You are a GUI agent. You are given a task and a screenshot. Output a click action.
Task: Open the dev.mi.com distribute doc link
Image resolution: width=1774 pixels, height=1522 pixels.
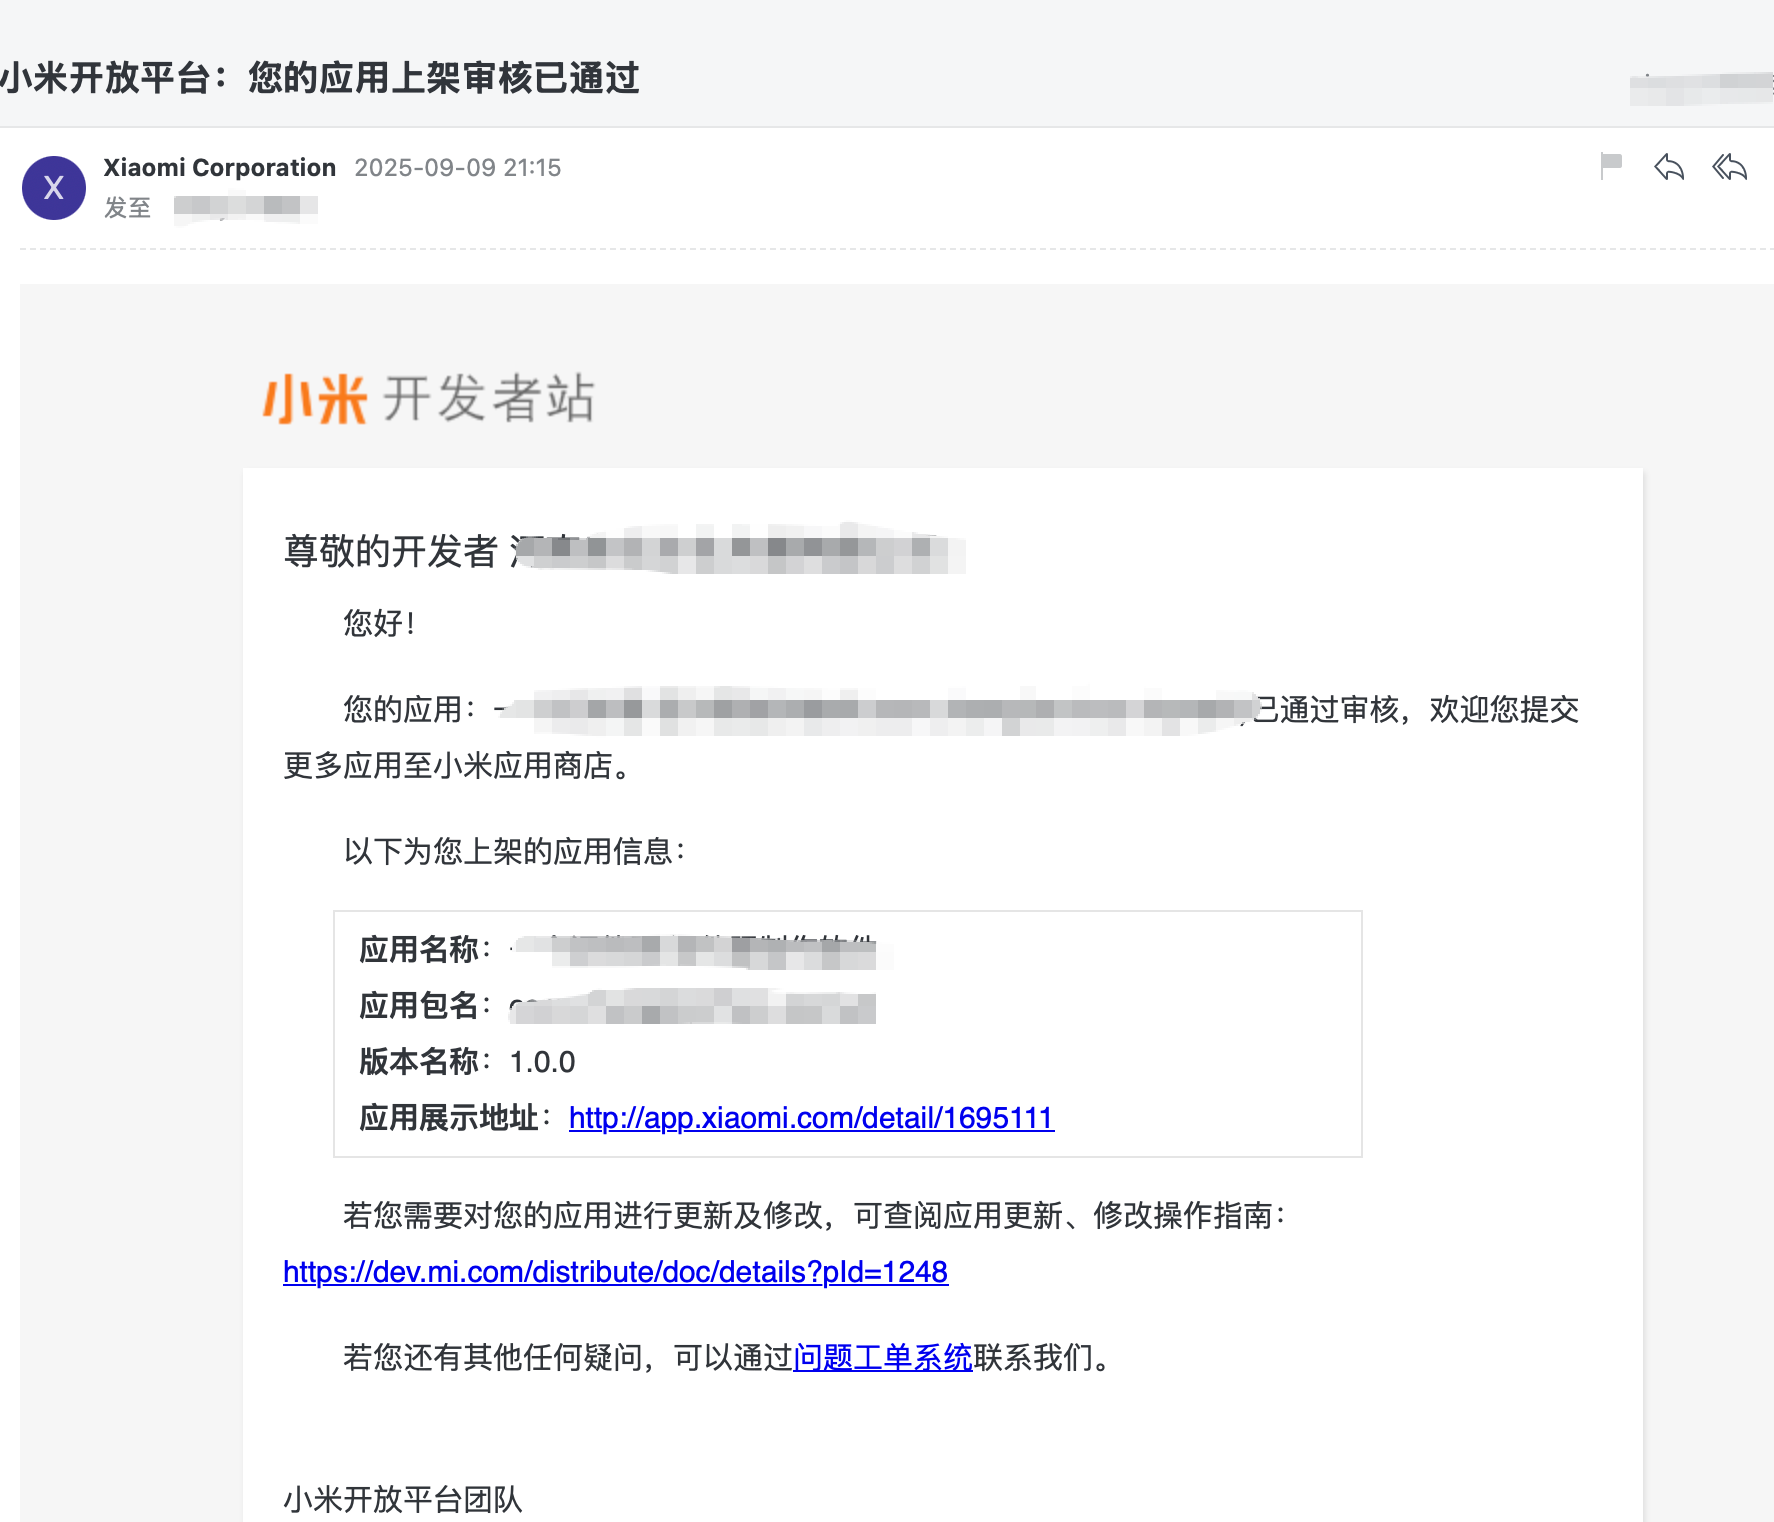tap(615, 1271)
